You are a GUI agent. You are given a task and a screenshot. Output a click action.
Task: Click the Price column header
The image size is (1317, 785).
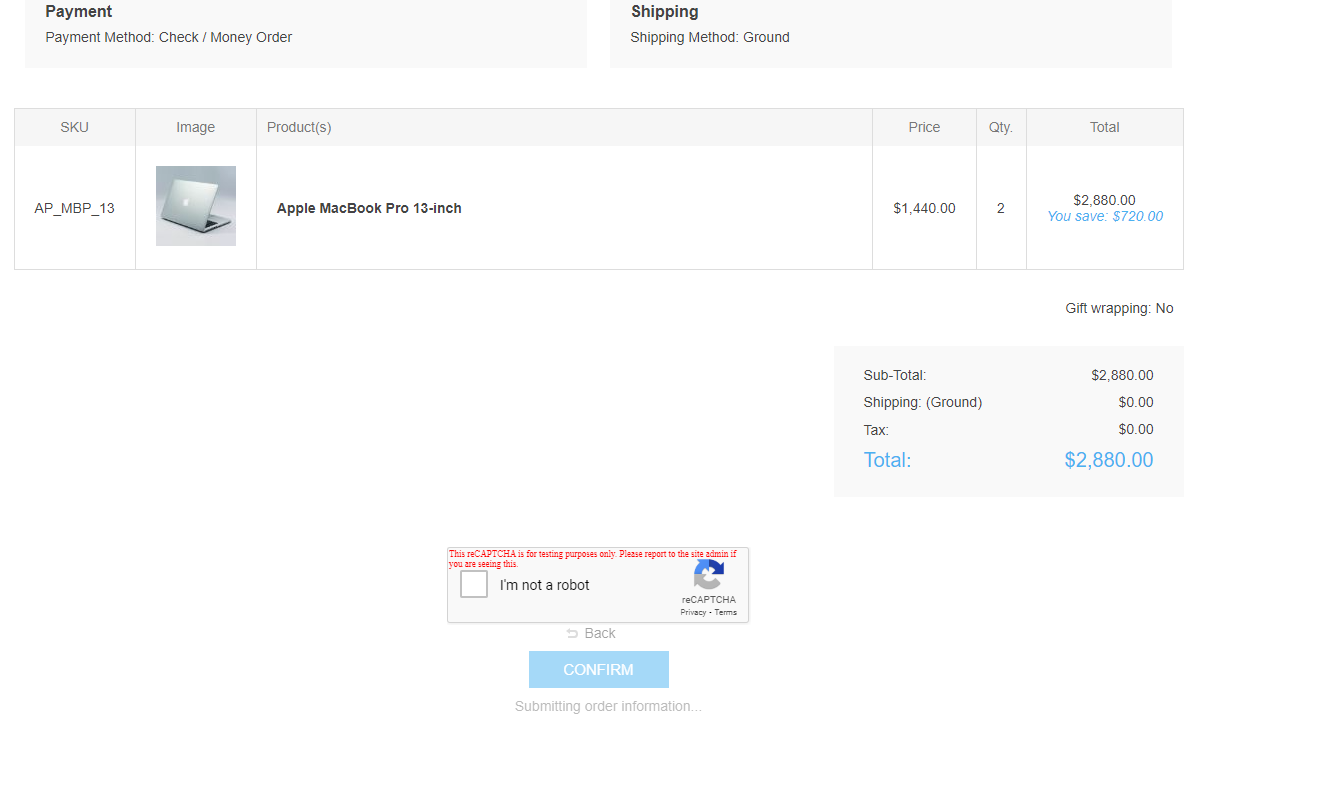click(923, 127)
